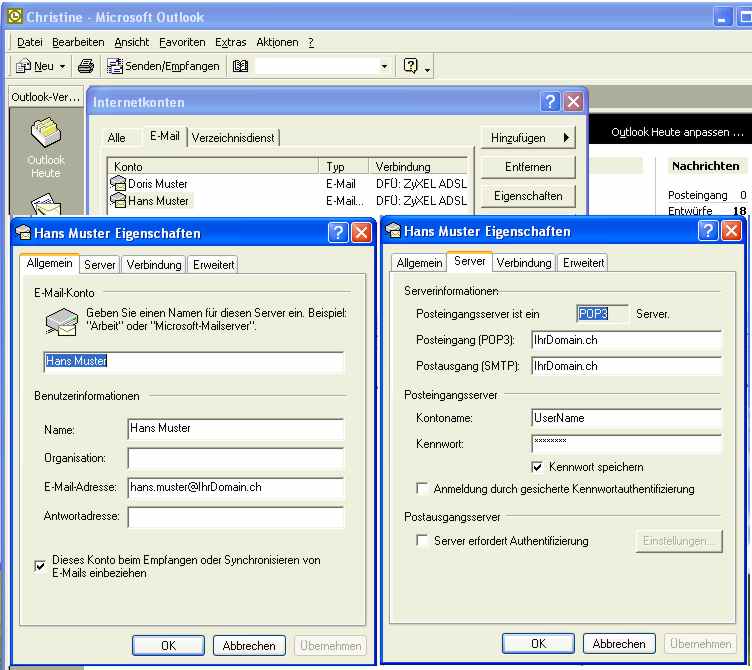Enable Anmeldung durch gesicherte Kennwortauthentifizierung checkbox
This screenshot has width=752, height=670.
coord(422,488)
